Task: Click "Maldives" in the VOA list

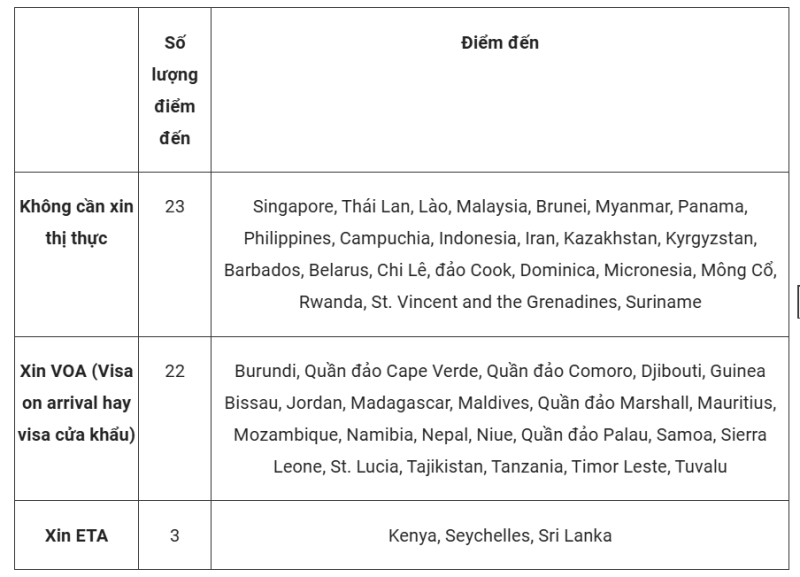Action: coord(492,403)
